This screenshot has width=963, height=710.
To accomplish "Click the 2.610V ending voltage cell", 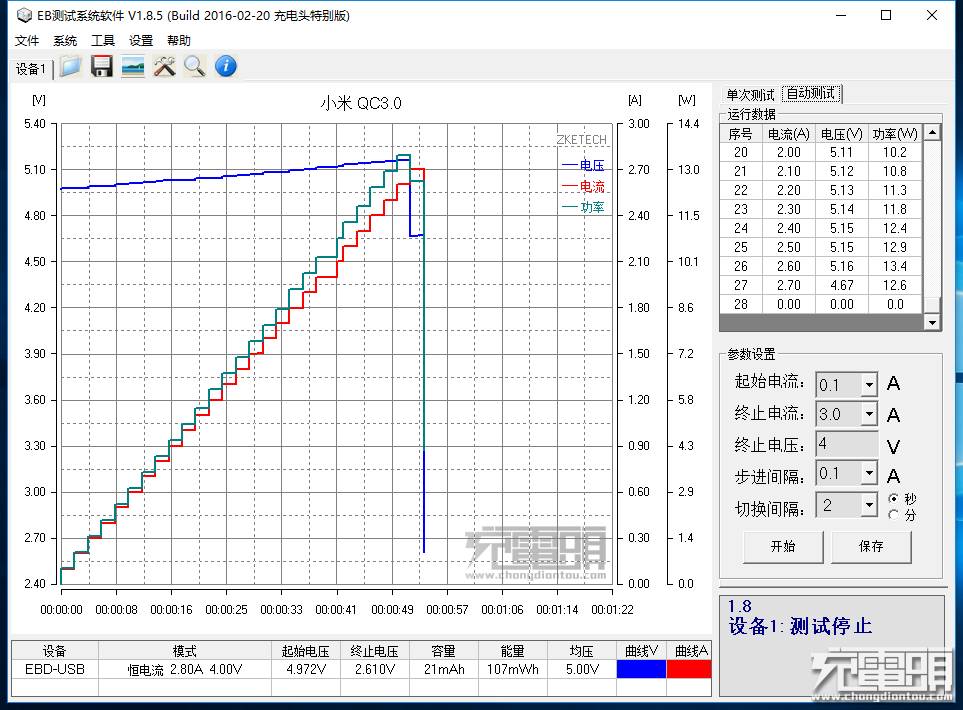I will pyautogui.click(x=375, y=669).
